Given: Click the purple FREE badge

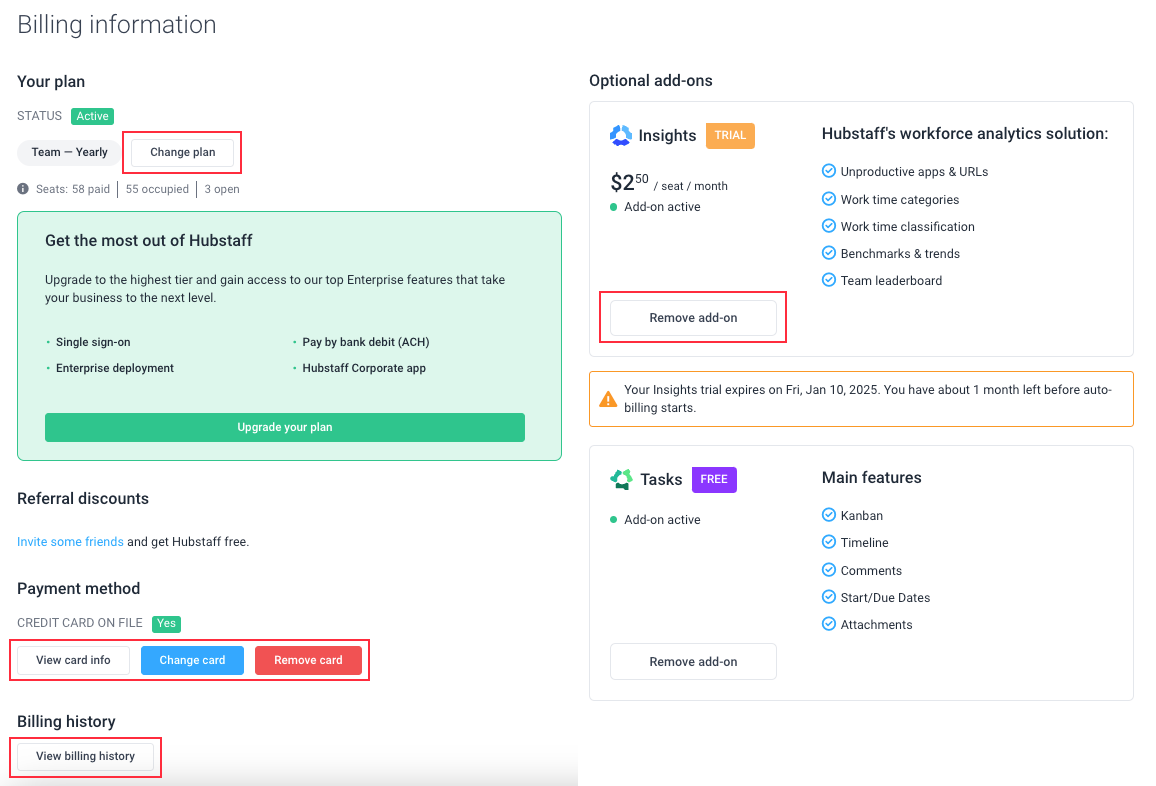Looking at the screenshot, I should click(x=714, y=479).
